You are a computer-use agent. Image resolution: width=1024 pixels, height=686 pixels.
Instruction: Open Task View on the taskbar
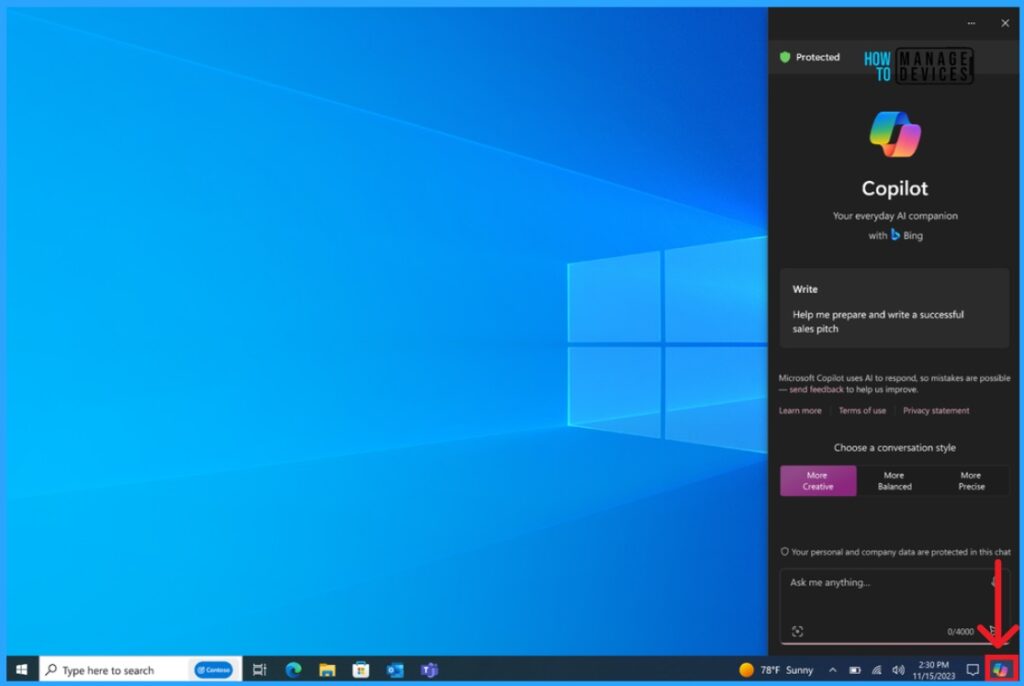tap(259, 670)
